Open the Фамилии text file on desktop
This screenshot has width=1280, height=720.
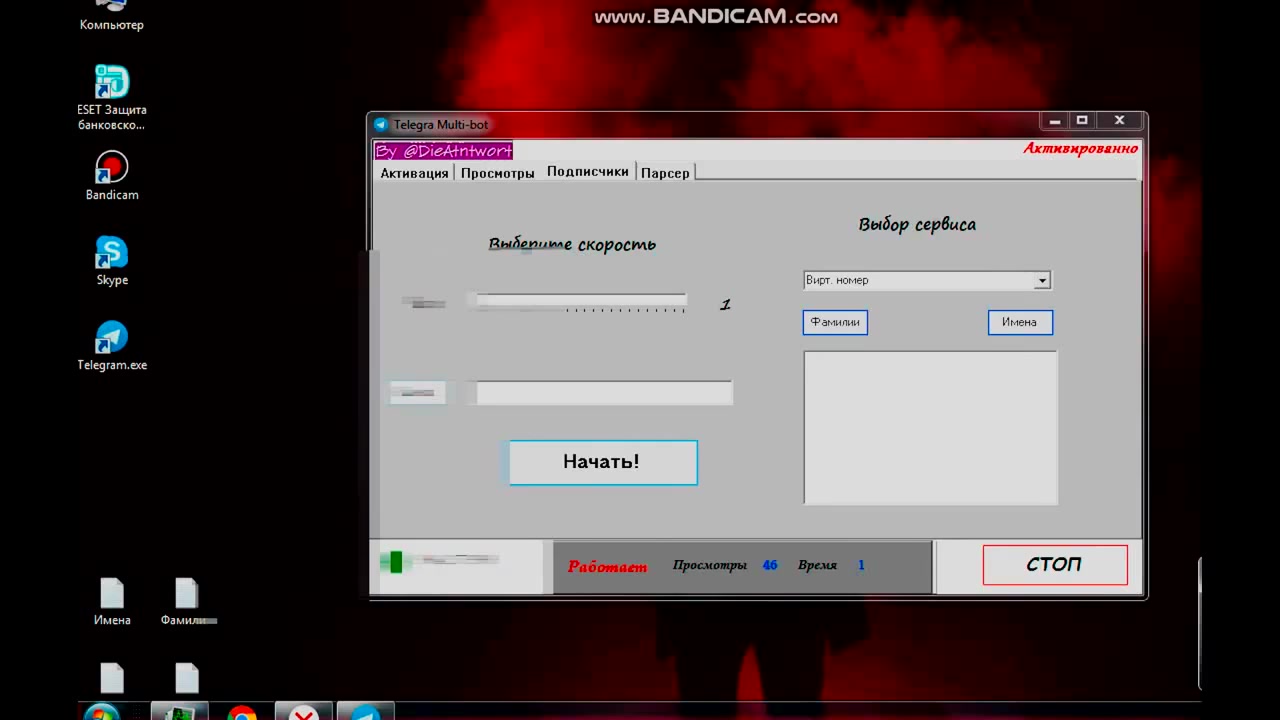(187, 595)
